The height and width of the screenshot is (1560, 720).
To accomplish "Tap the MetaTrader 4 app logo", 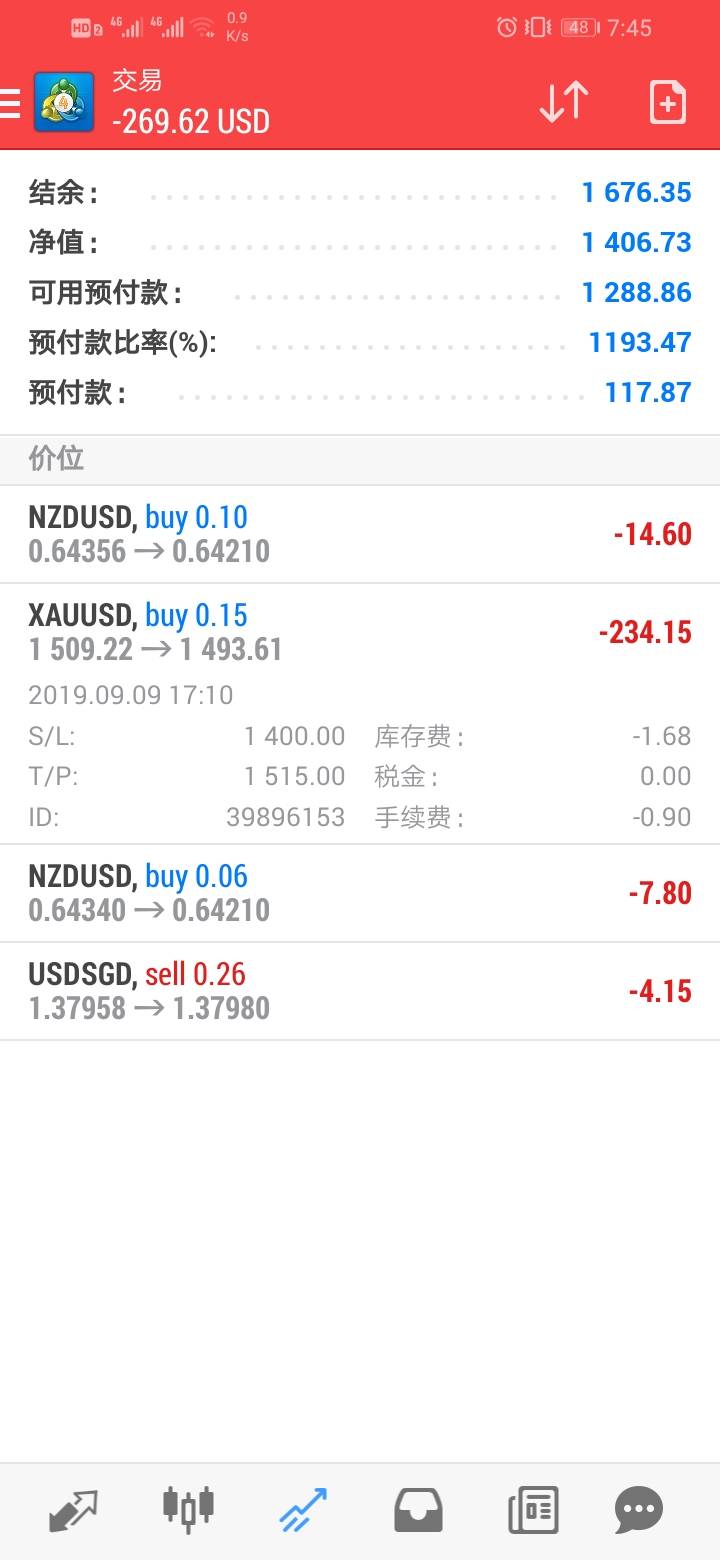I will point(64,102).
